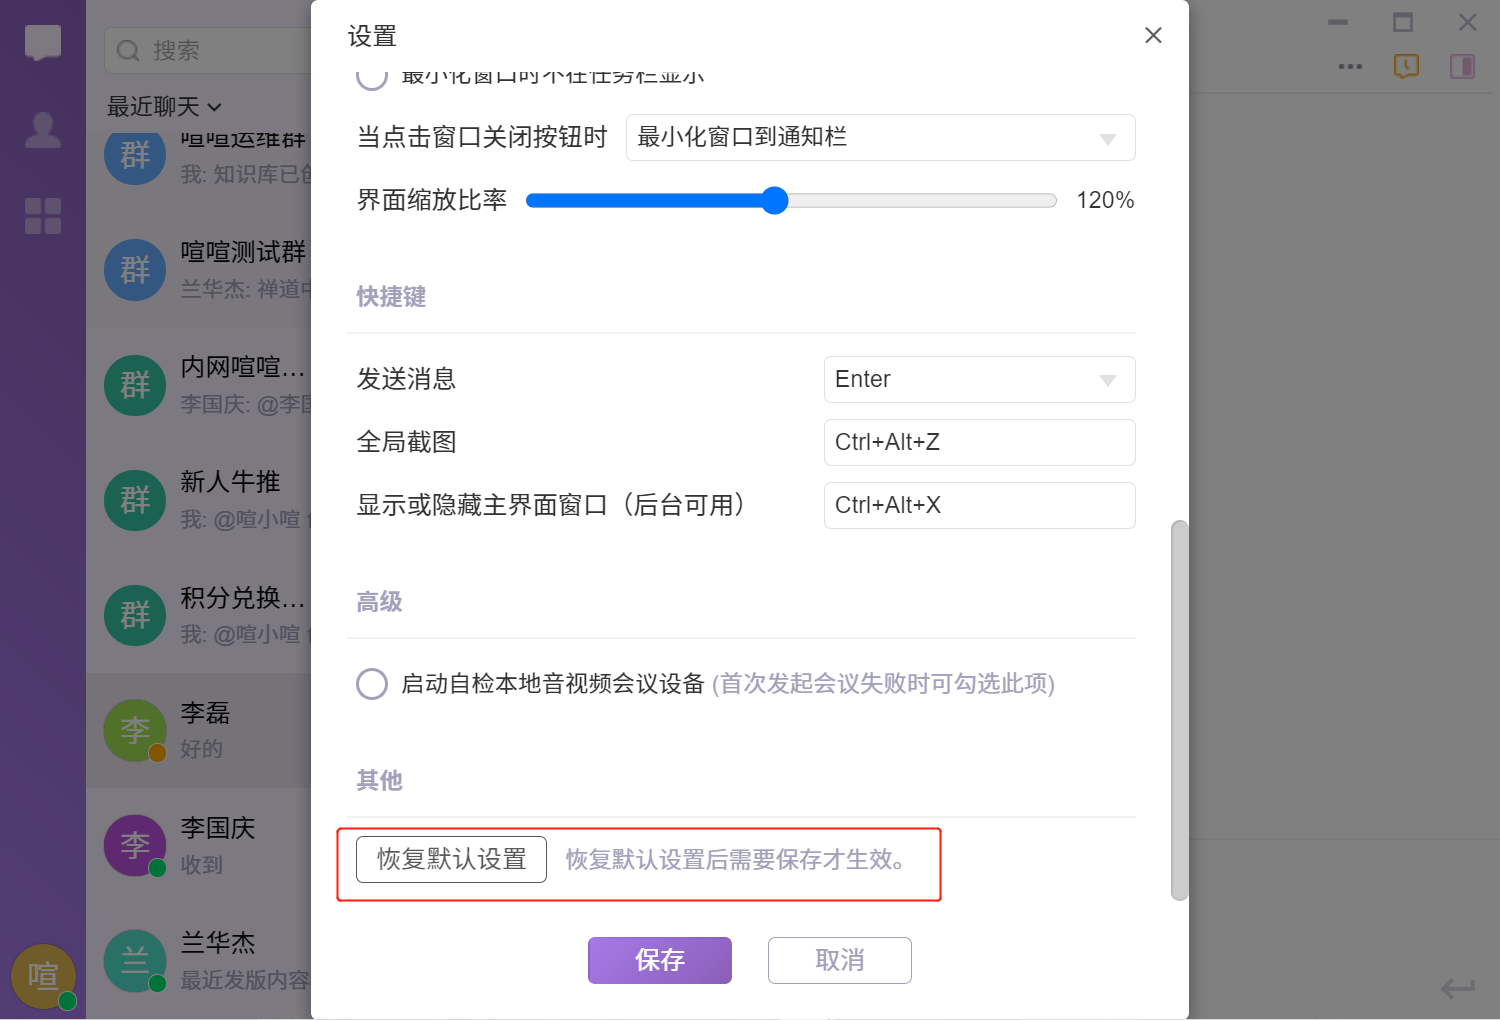Click the user avatar at bottom left
1500x1020 pixels.
pos(43,975)
